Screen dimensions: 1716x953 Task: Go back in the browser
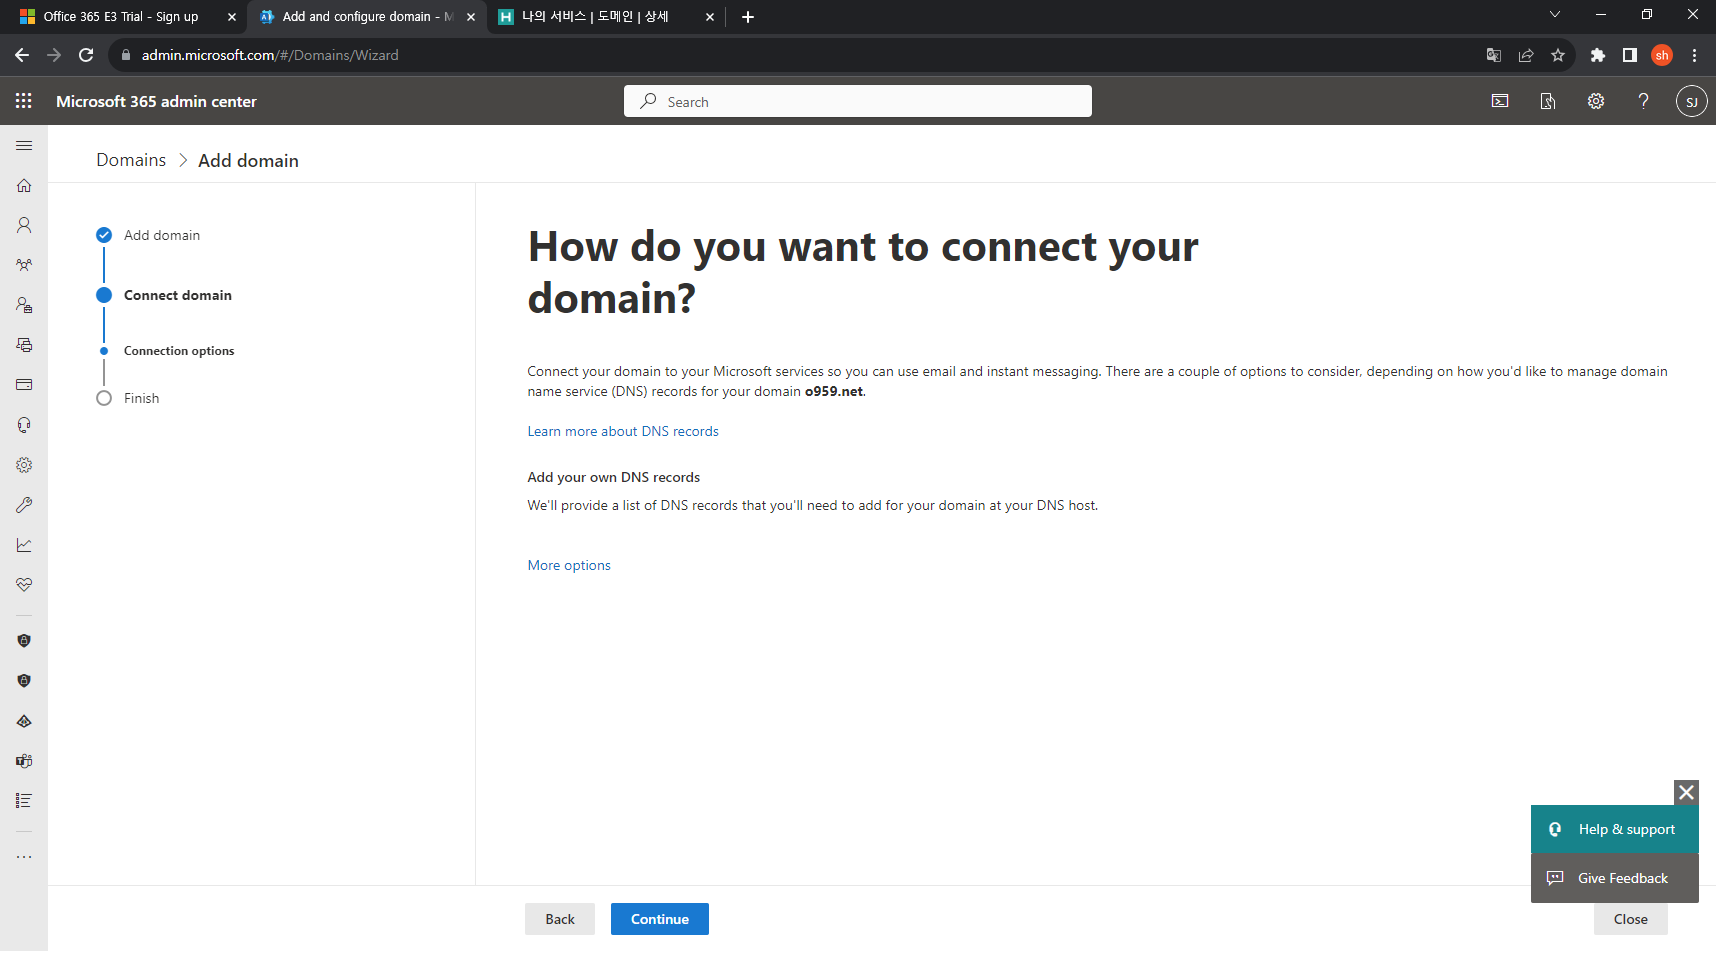point(22,55)
